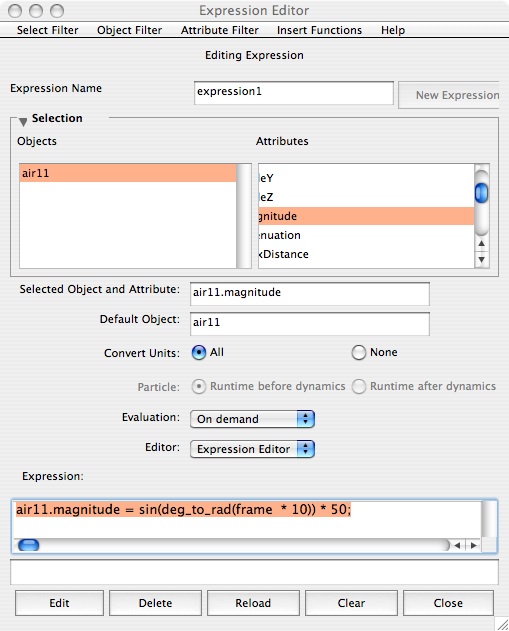This screenshot has width=509, height=631.
Task: Click the Edit button
Action: coord(60,603)
